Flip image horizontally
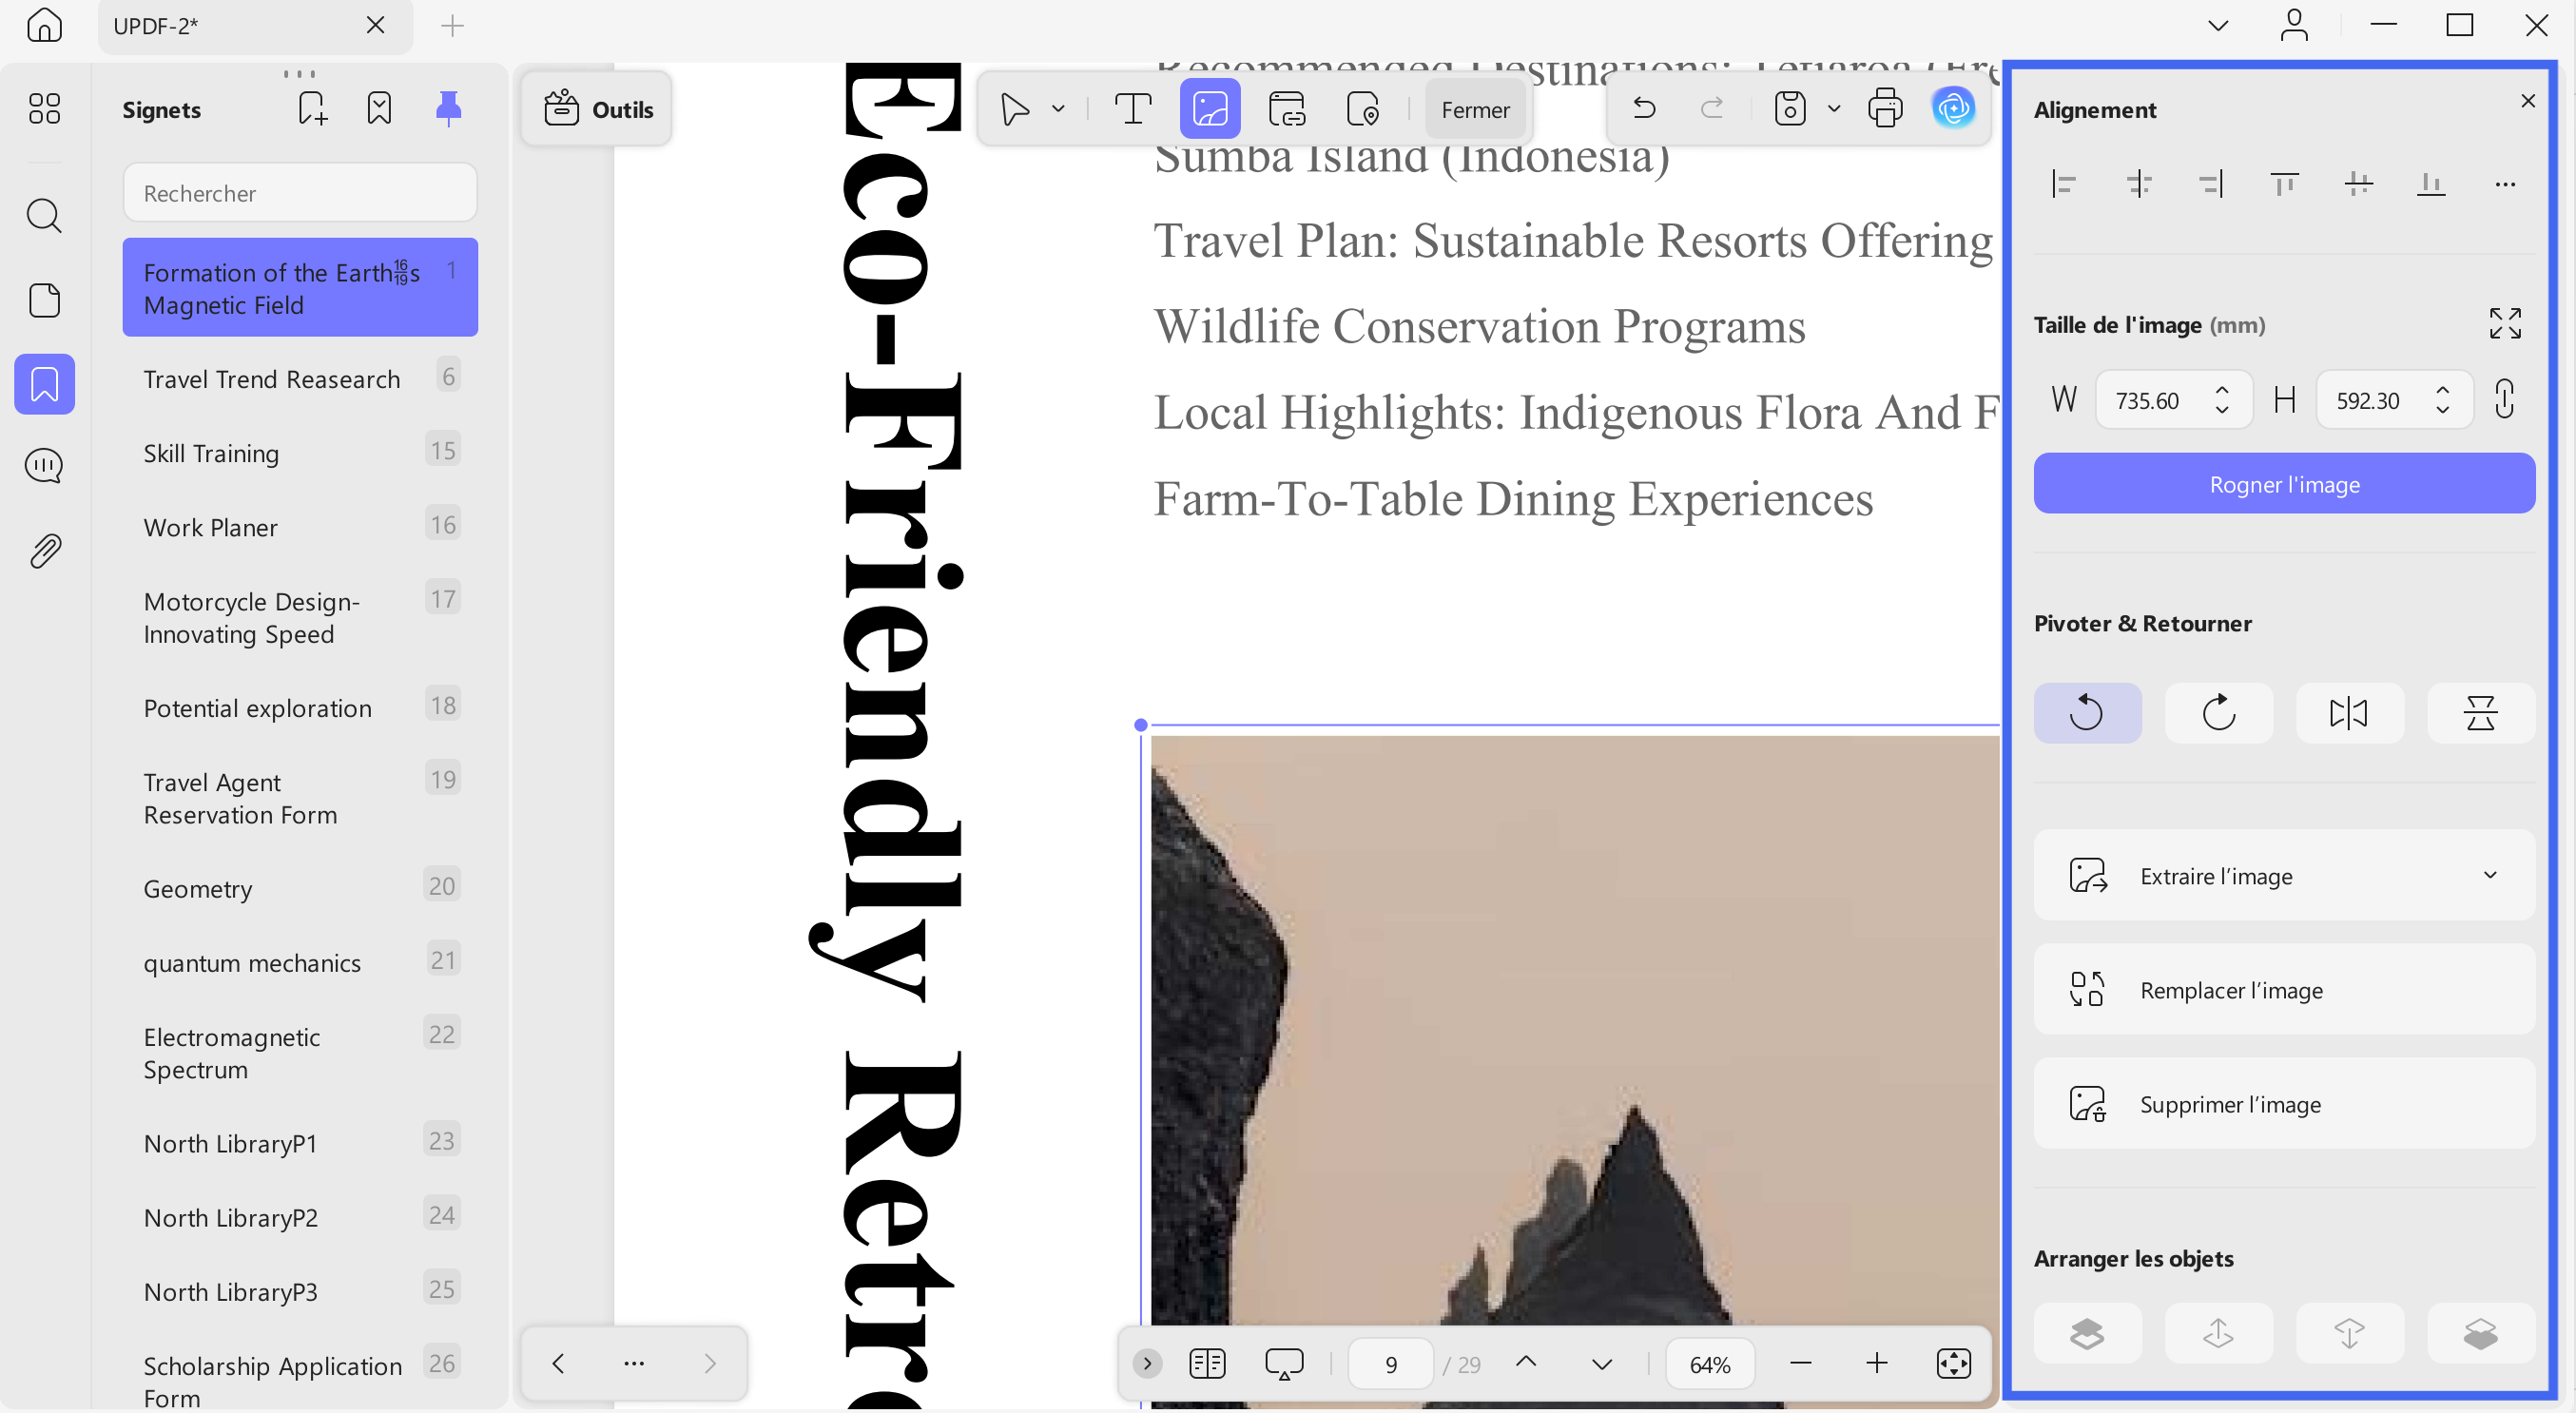 (x=2349, y=713)
